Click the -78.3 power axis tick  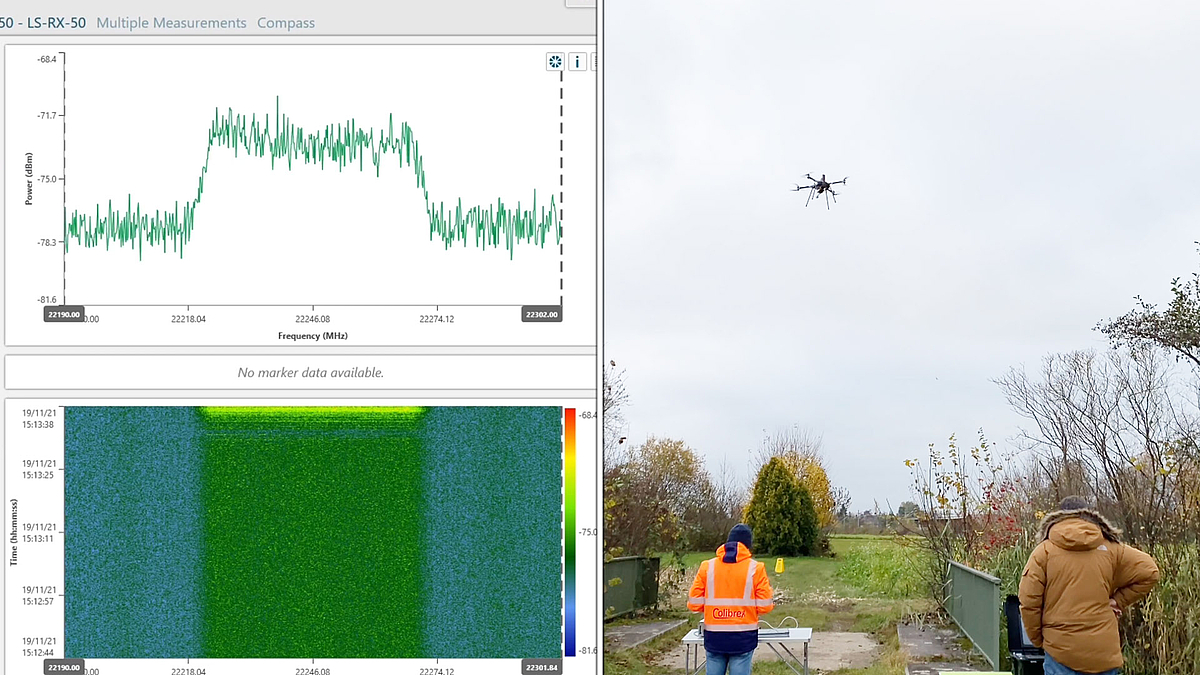(x=49, y=242)
